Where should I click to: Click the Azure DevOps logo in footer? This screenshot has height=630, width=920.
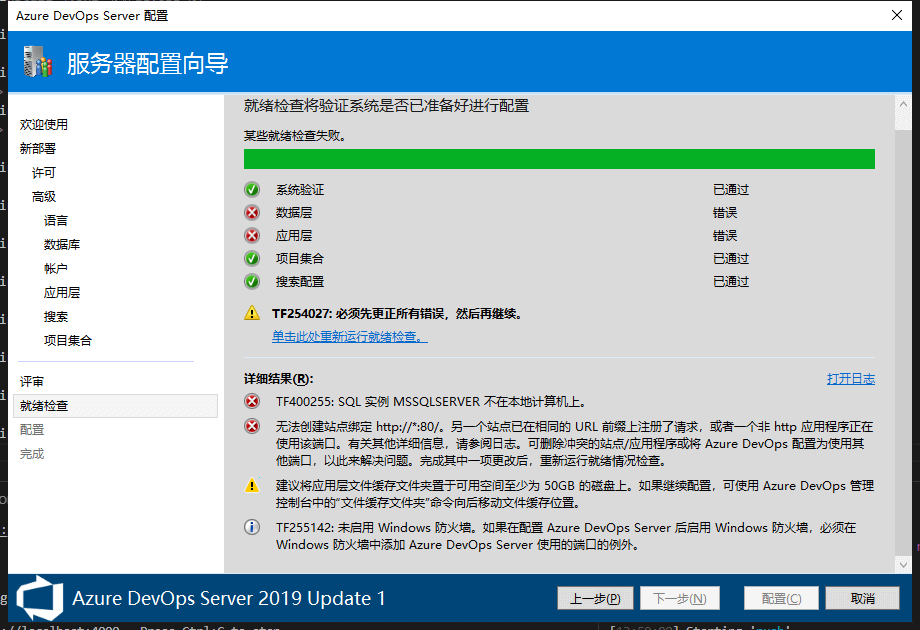click(x=40, y=598)
